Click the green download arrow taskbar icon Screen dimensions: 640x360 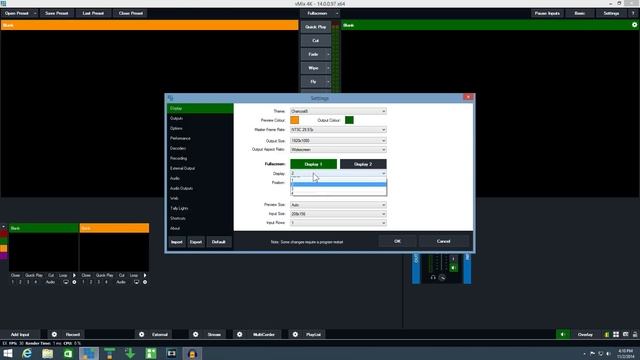130,353
